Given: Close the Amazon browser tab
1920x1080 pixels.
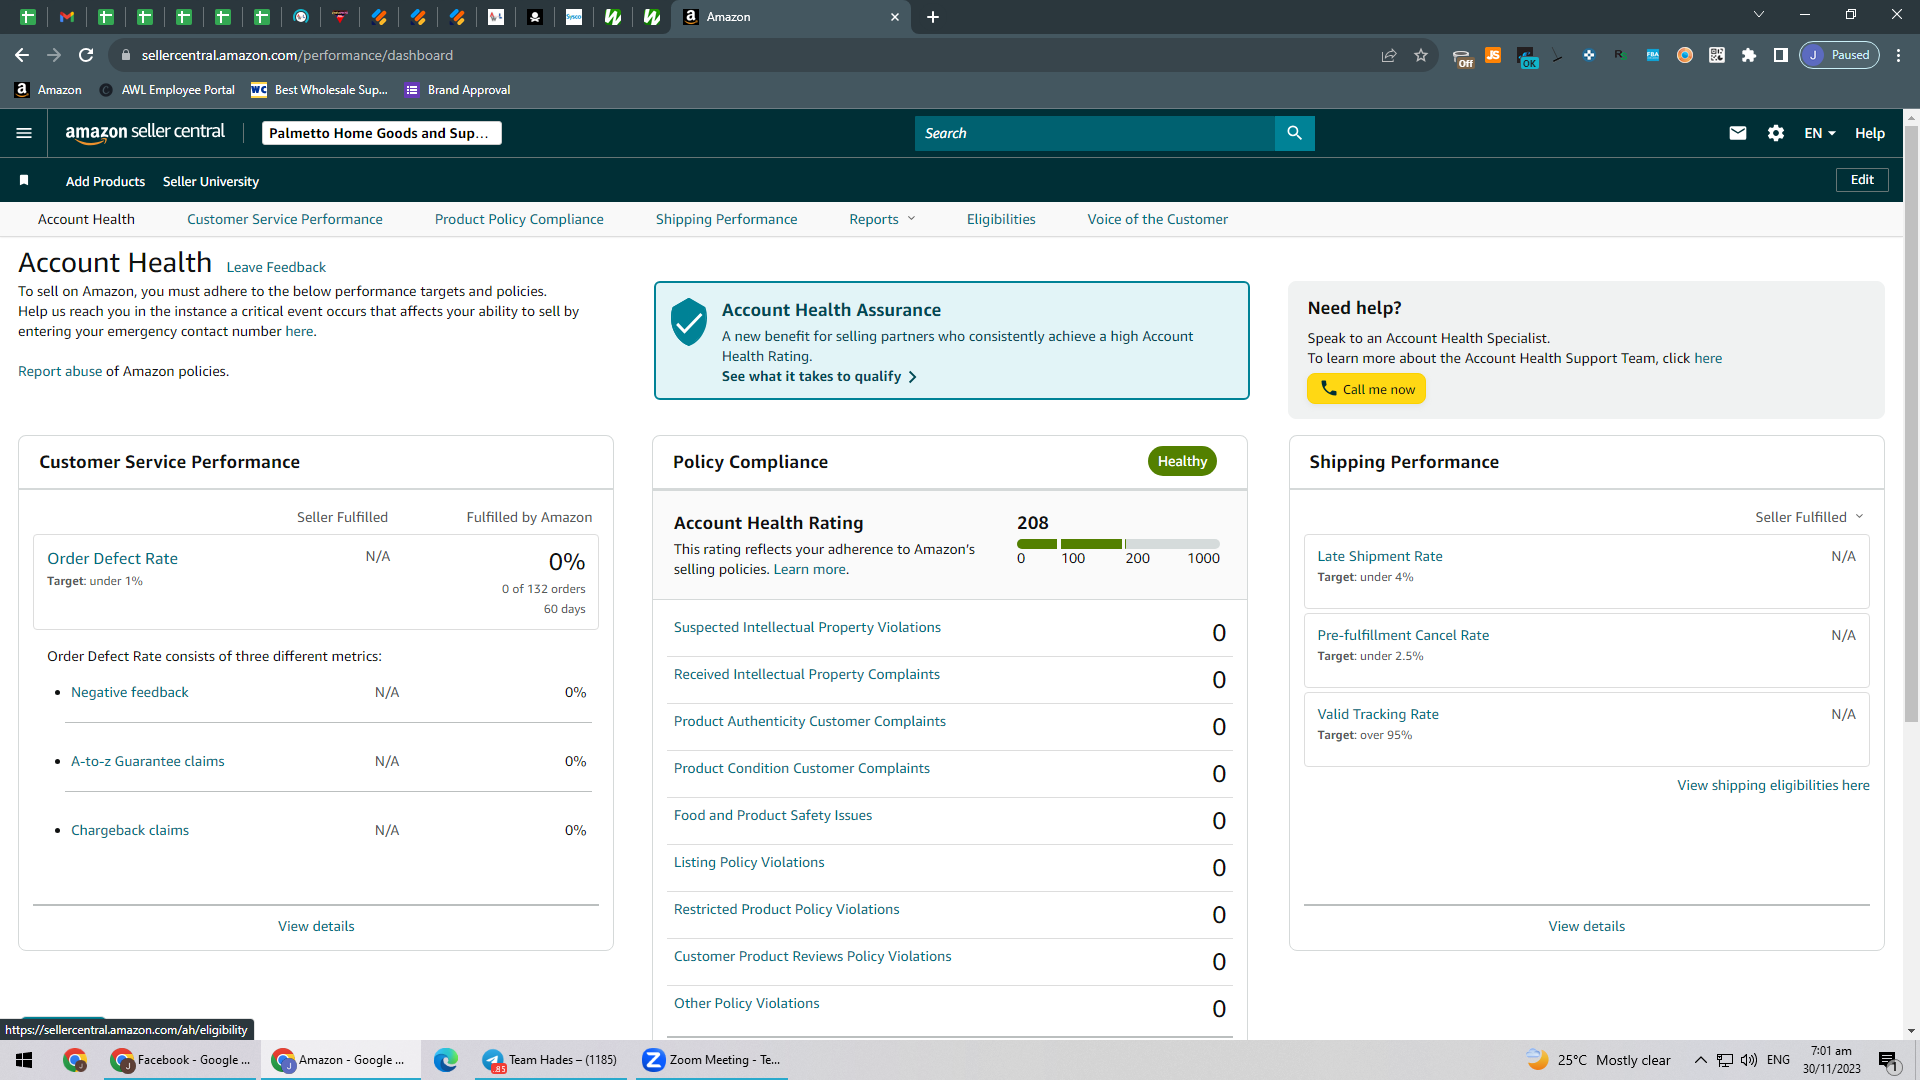Looking at the screenshot, I should (895, 17).
